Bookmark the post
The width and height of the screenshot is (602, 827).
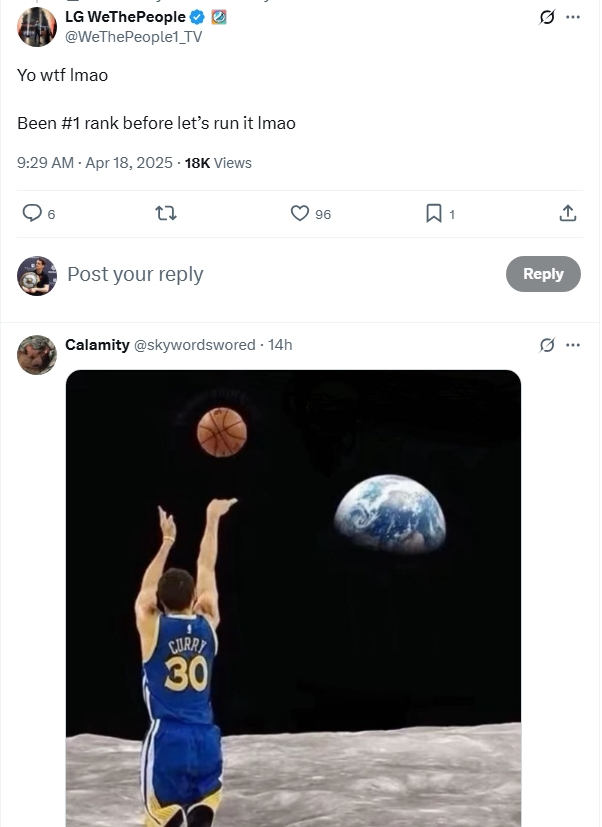click(x=433, y=213)
